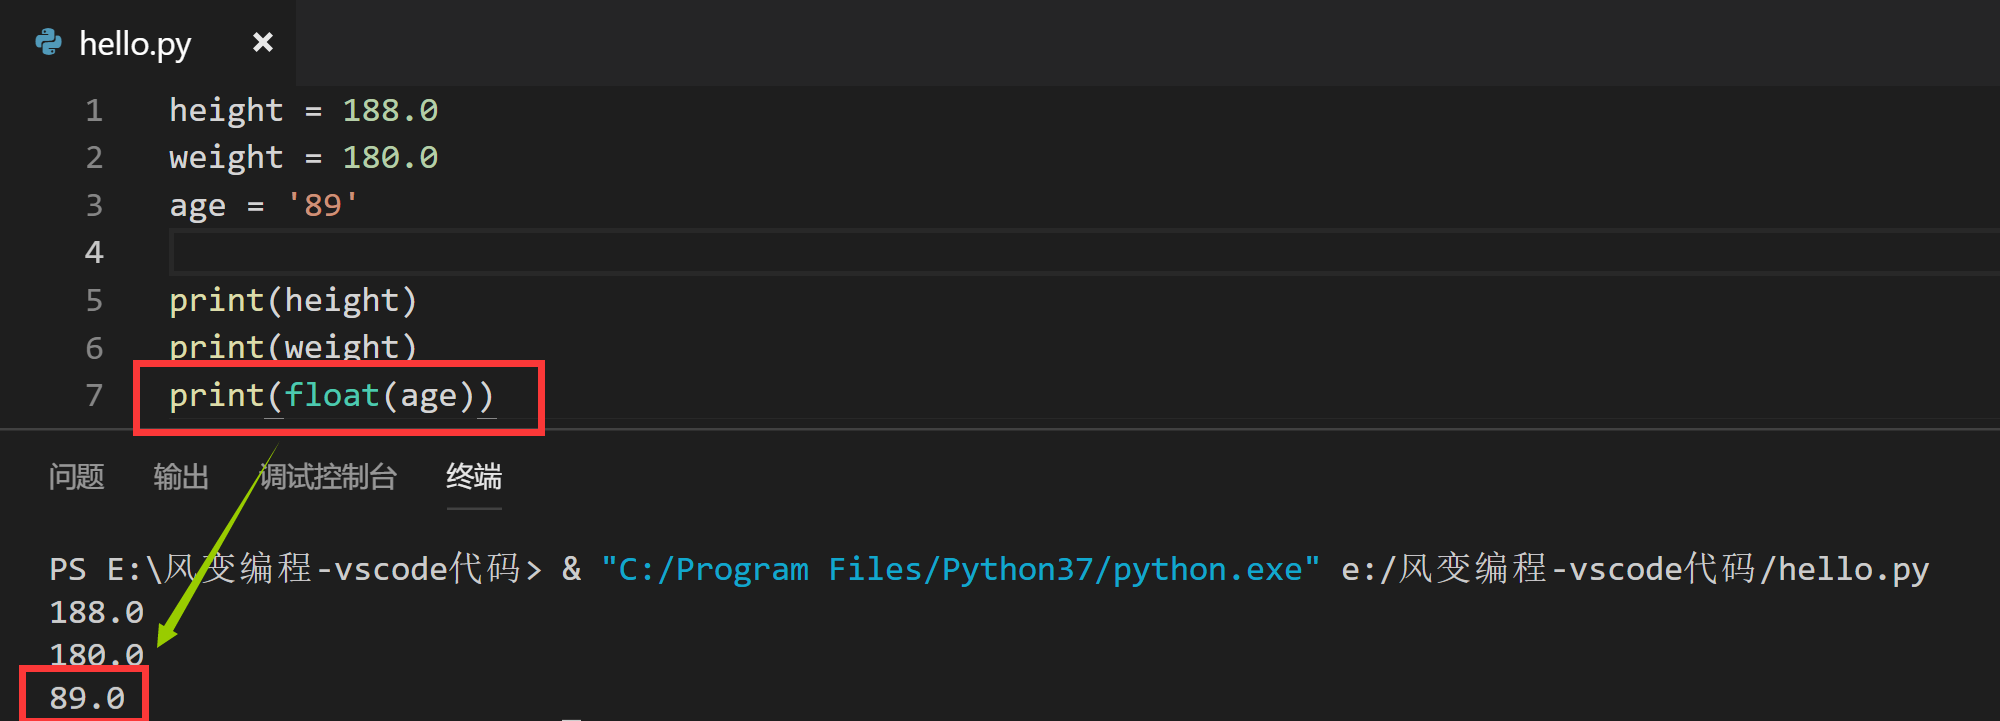Click the python.exe path in the terminal command

(x=960, y=569)
